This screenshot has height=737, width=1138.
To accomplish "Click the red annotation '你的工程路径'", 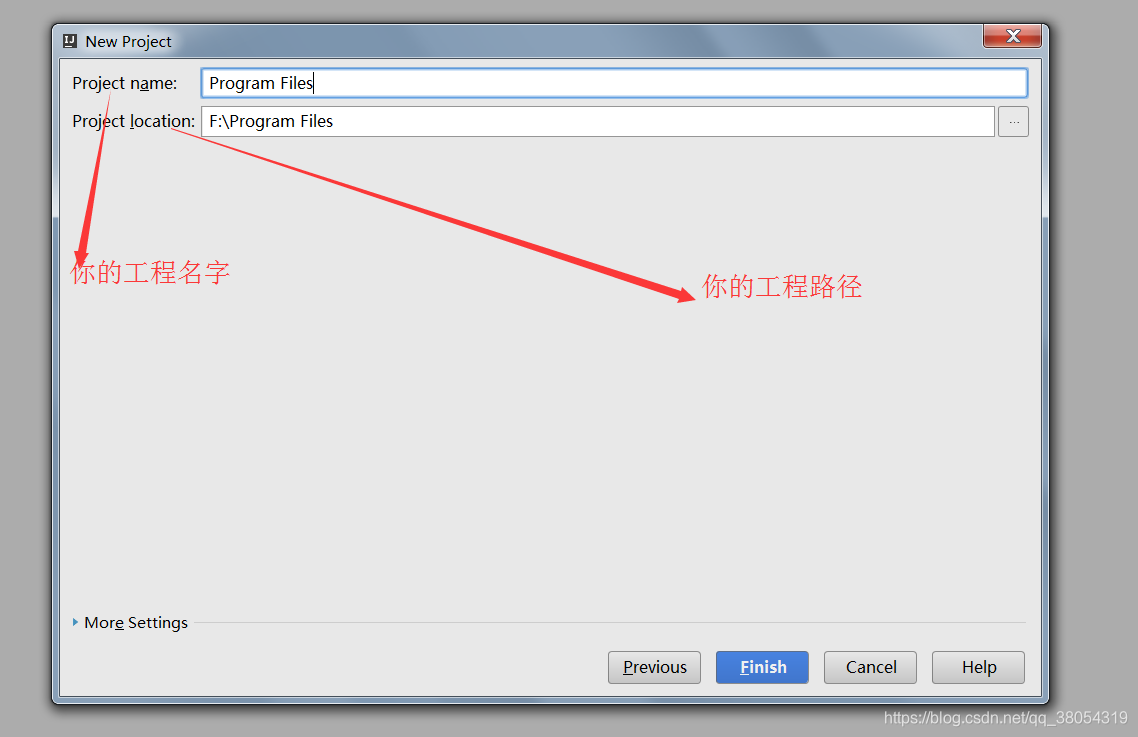I will 782,287.
